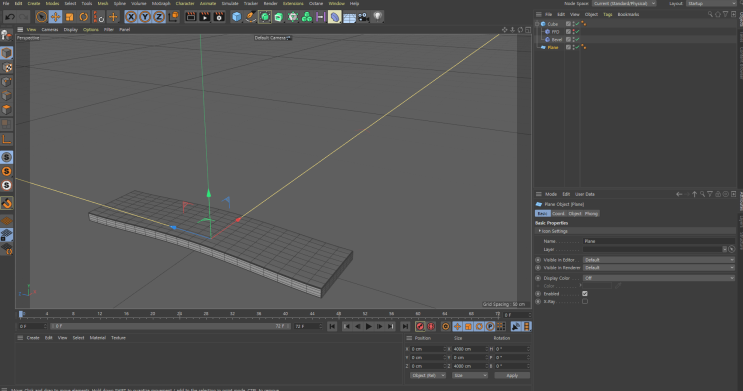Click the Size X field showing 4000 cm
Viewport: 743px width, 391px height.
pos(470,349)
